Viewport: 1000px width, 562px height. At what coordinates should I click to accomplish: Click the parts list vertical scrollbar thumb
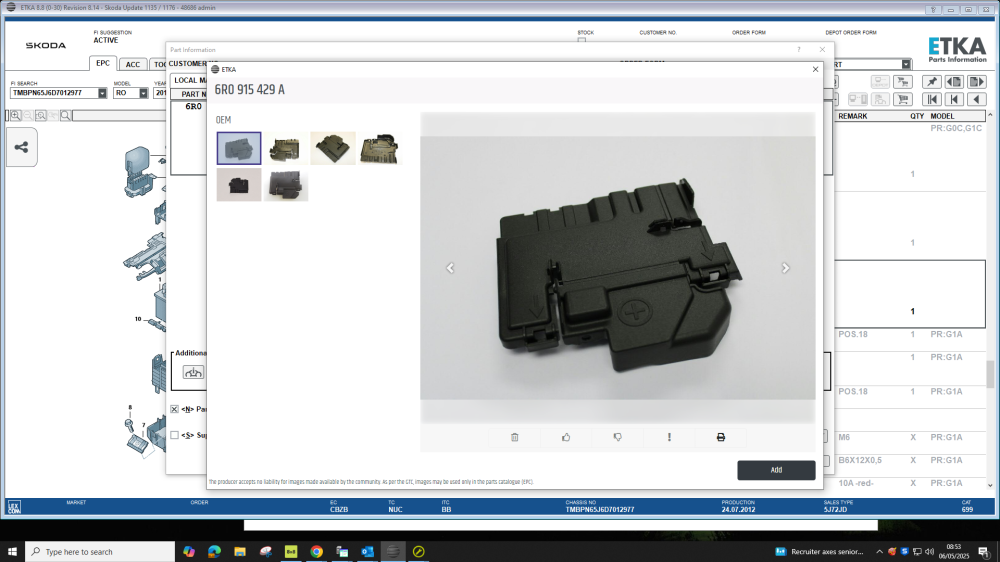[x=990, y=374]
